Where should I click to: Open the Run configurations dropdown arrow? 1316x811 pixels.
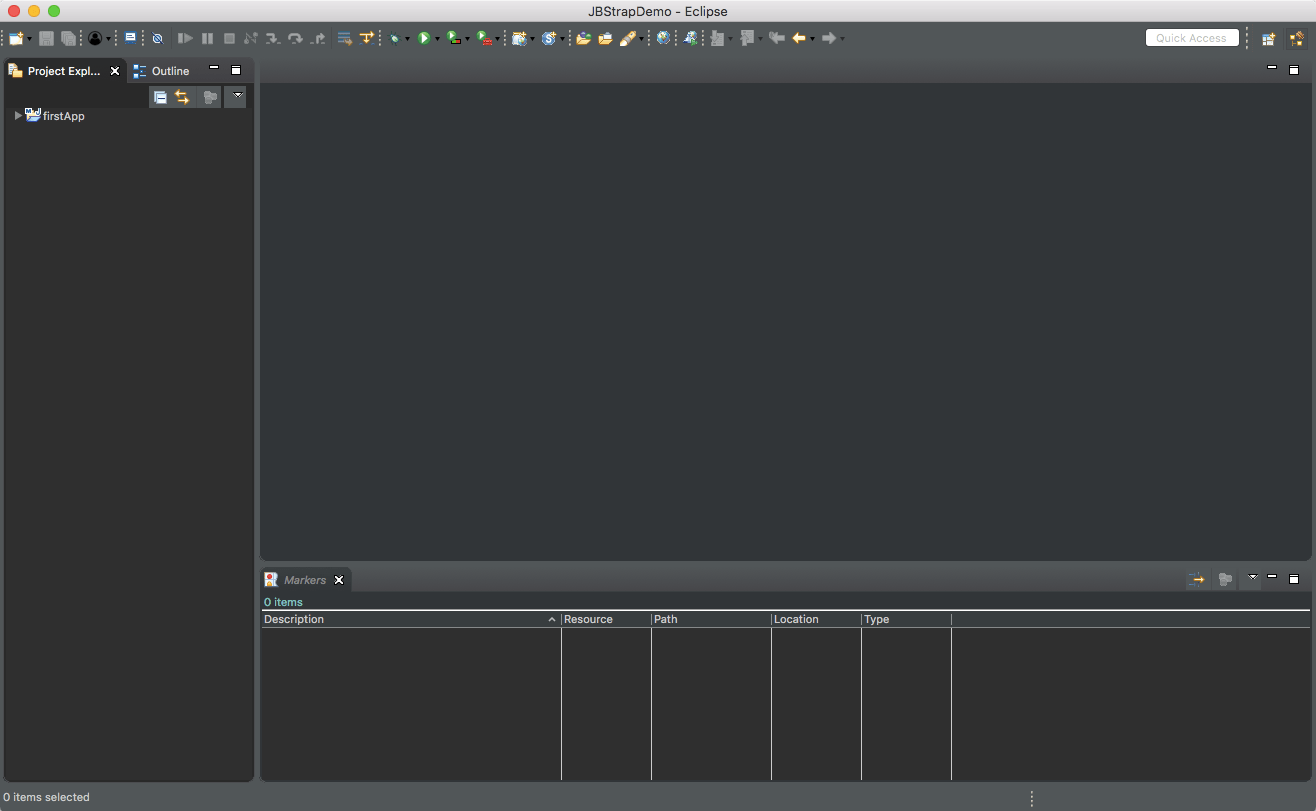tap(437, 38)
